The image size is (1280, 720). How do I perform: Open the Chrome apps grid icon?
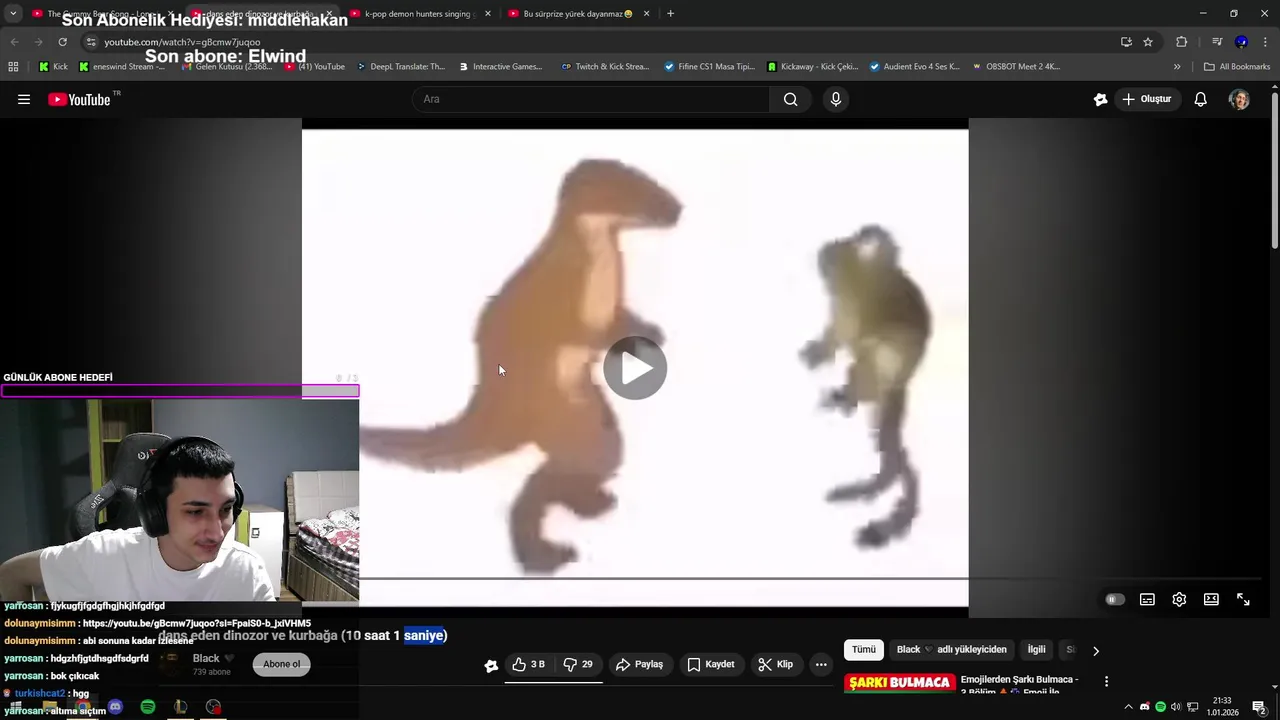[x=13, y=67]
